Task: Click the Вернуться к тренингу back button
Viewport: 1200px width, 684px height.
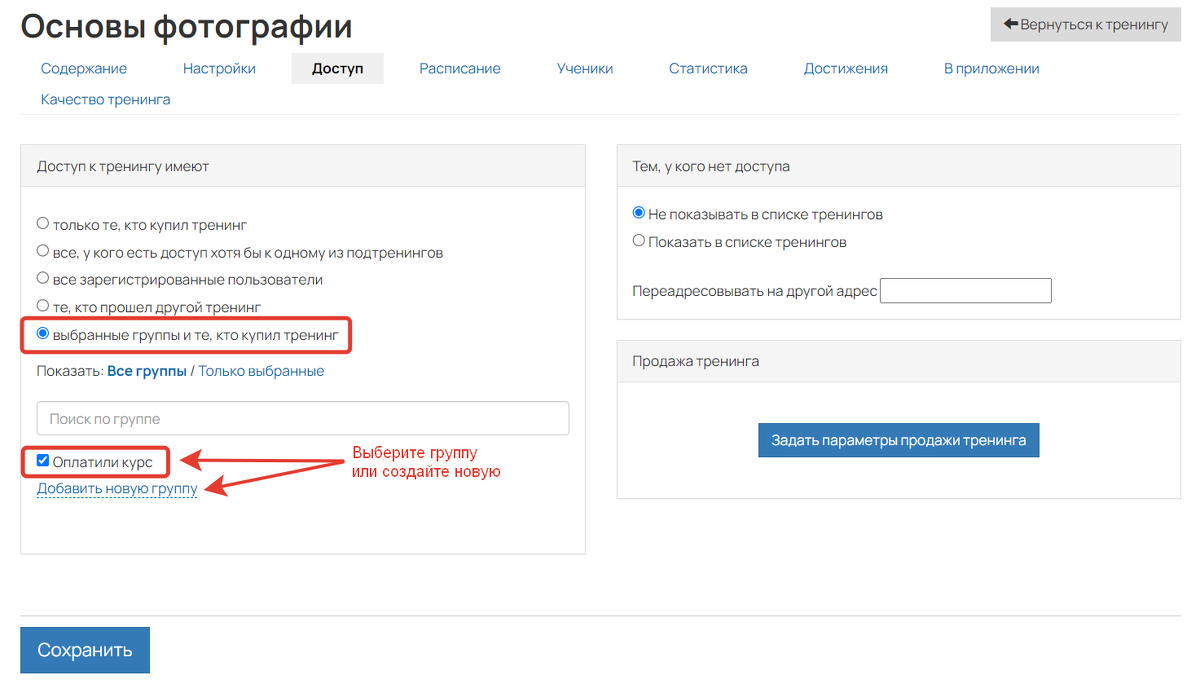Action: 1086,24
